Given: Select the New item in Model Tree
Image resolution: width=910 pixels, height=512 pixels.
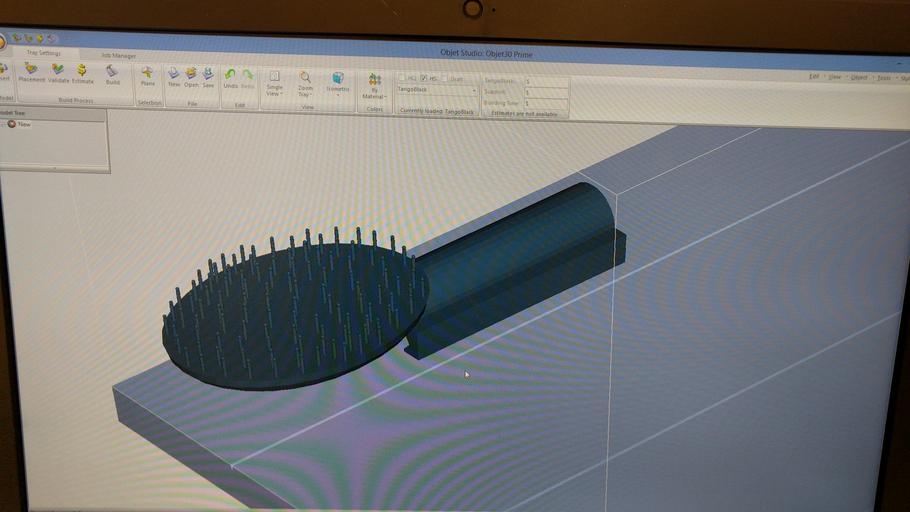Looking at the screenshot, I should click(24, 125).
